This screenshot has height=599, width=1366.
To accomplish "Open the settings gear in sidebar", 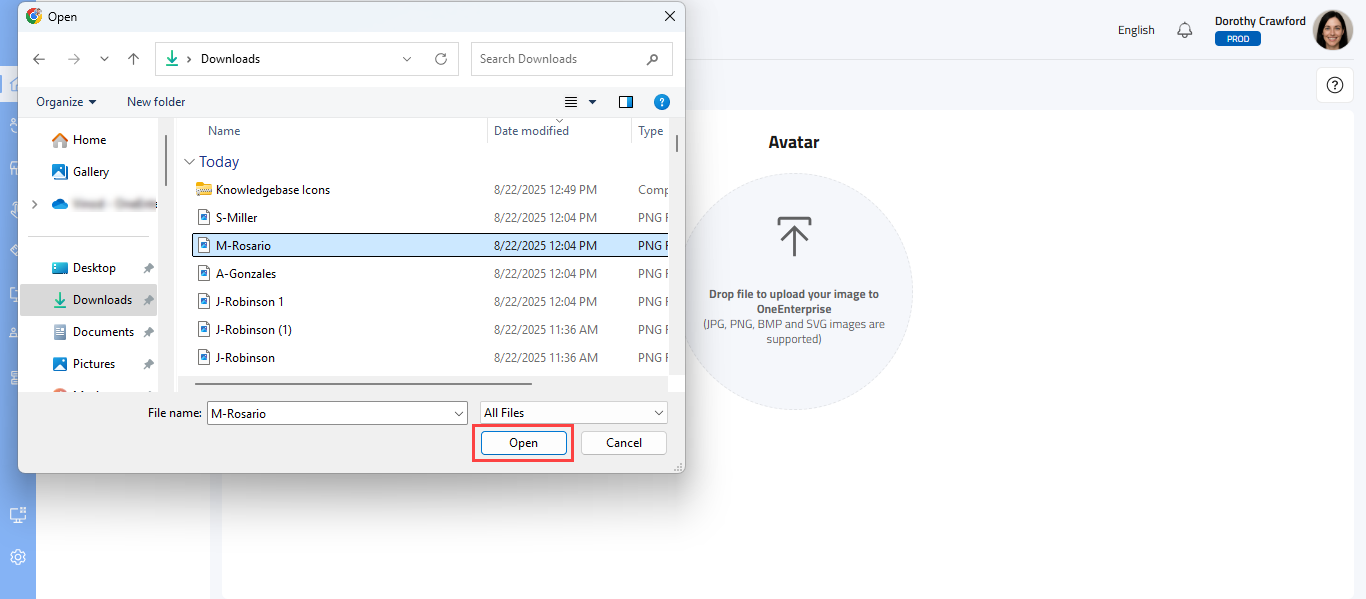I will click(x=18, y=557).
